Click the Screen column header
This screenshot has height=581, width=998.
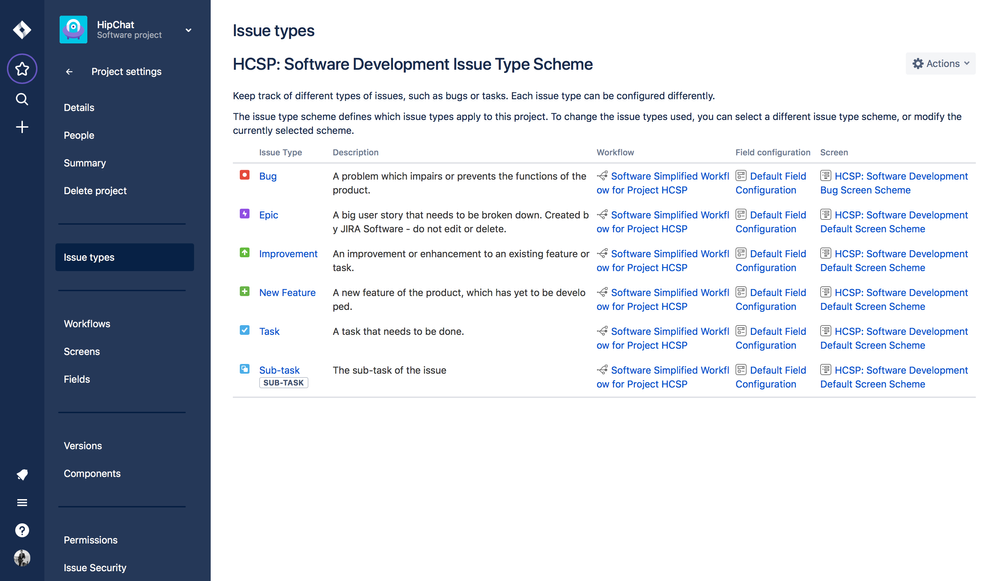coord(834,153)
